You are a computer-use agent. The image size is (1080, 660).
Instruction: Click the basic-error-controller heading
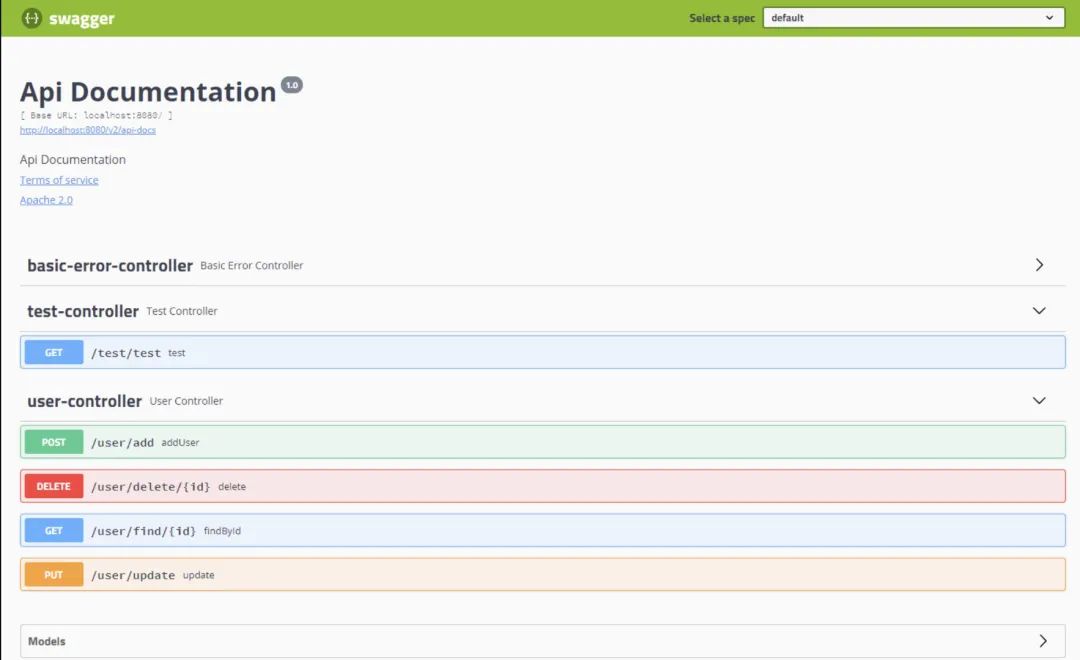pyautogui.click(x=110, y=265)
